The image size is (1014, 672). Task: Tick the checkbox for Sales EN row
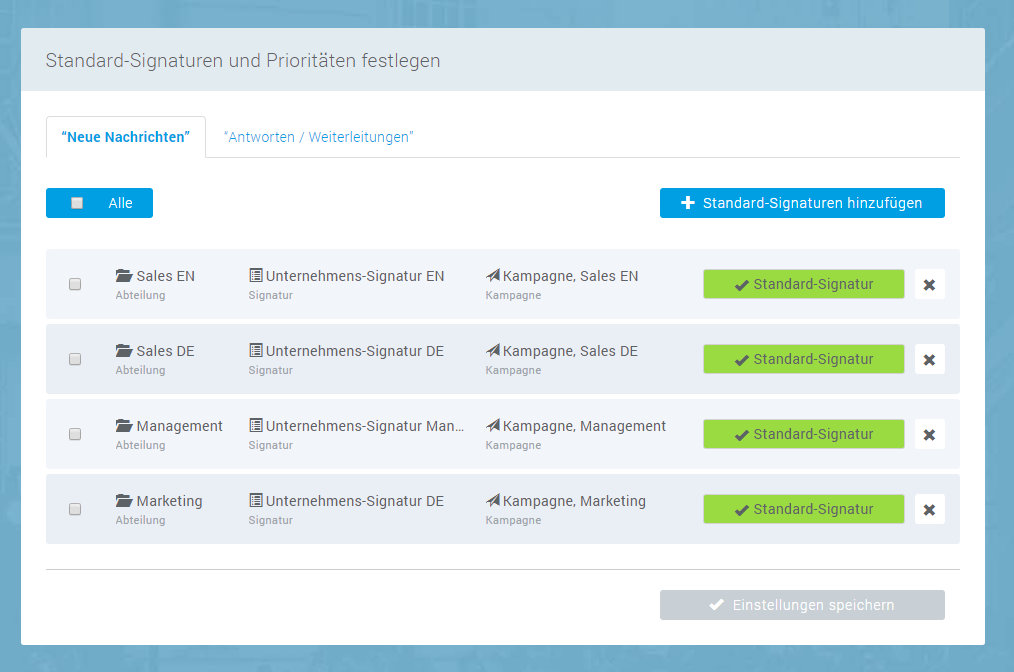tap(75, 284)
